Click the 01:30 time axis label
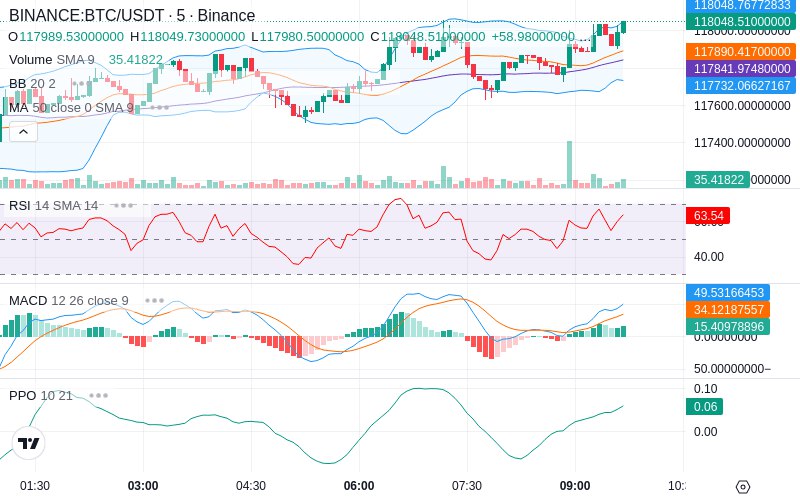Image resolution: width=800 pixels, height=500 pixels. (x=35, y=486)
